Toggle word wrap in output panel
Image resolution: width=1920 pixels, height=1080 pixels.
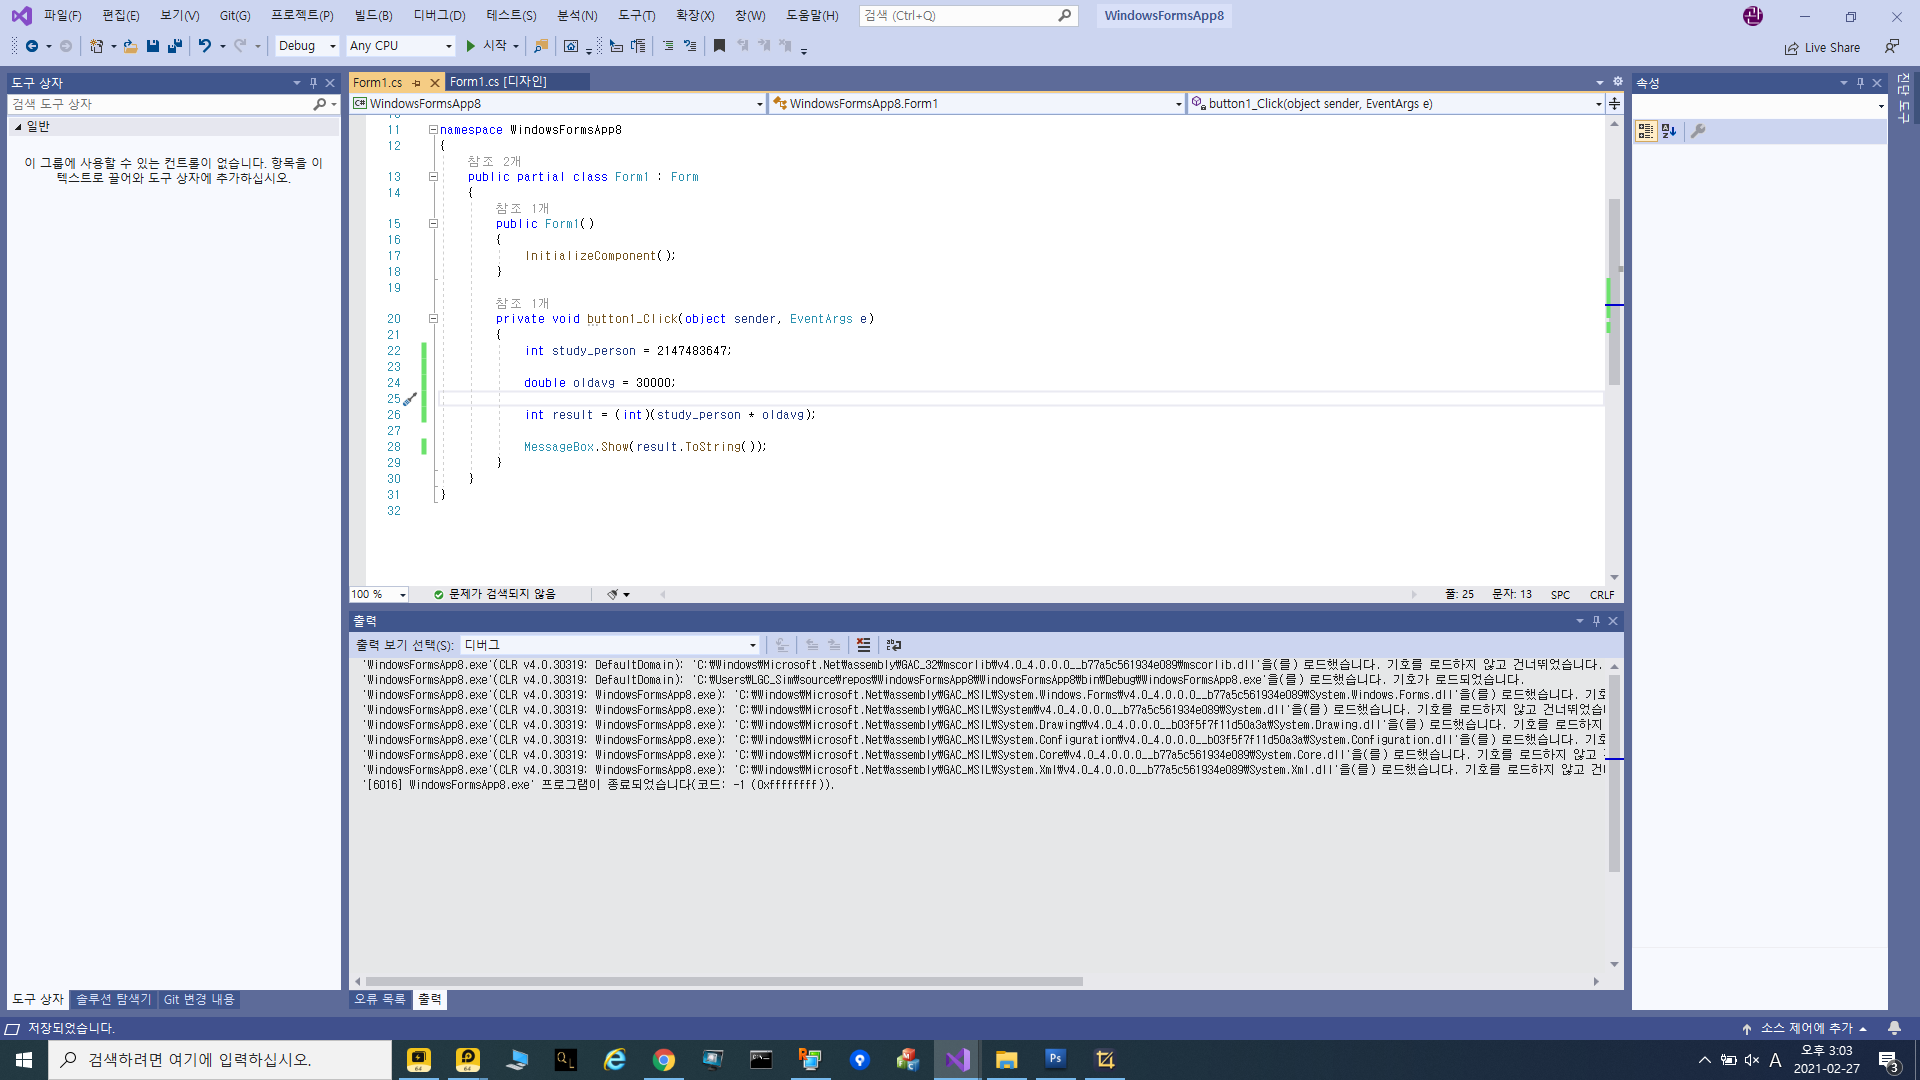point(894,645)
